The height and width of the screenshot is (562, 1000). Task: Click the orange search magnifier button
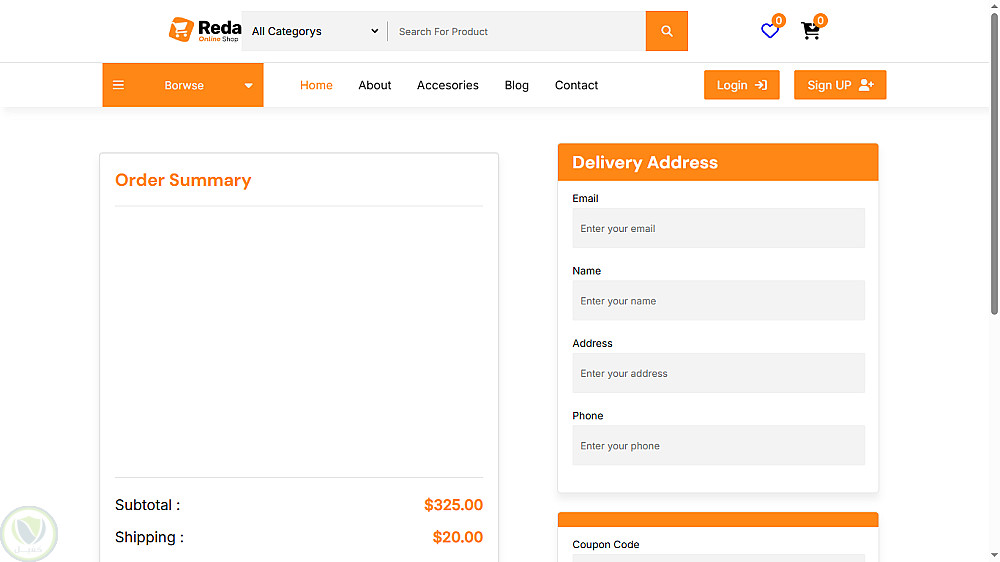pyautogui.click(x=667, y=31)
